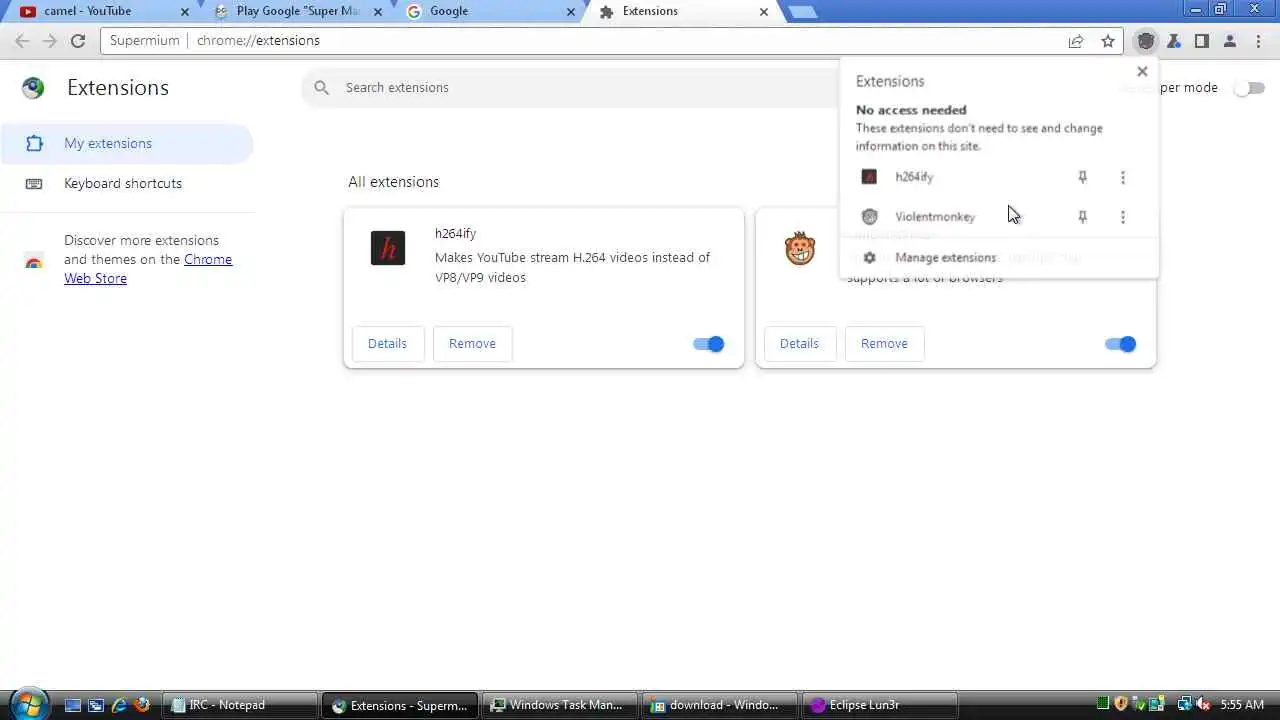Click the Chrome Web Store rainbow icon

pos(33,260)
